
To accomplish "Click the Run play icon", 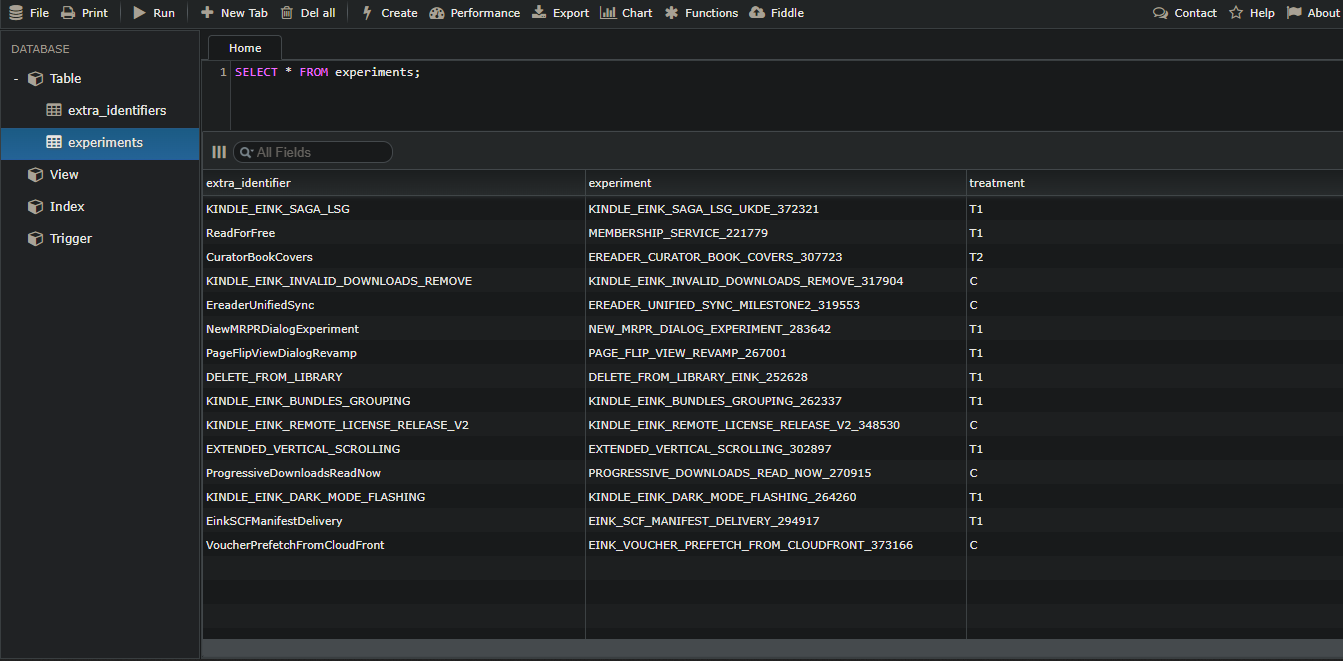I will pos(140,13).
